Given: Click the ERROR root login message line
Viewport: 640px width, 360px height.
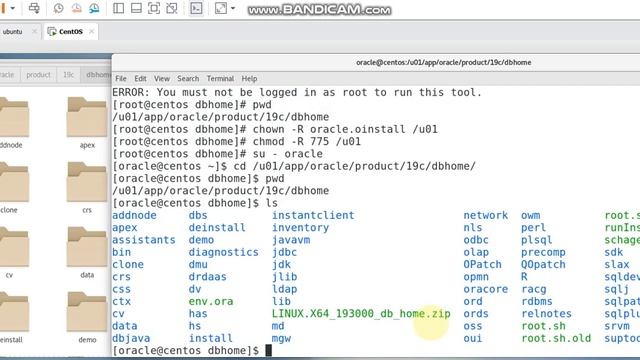Looking at the screenshot, I should (x=297, y=92).
